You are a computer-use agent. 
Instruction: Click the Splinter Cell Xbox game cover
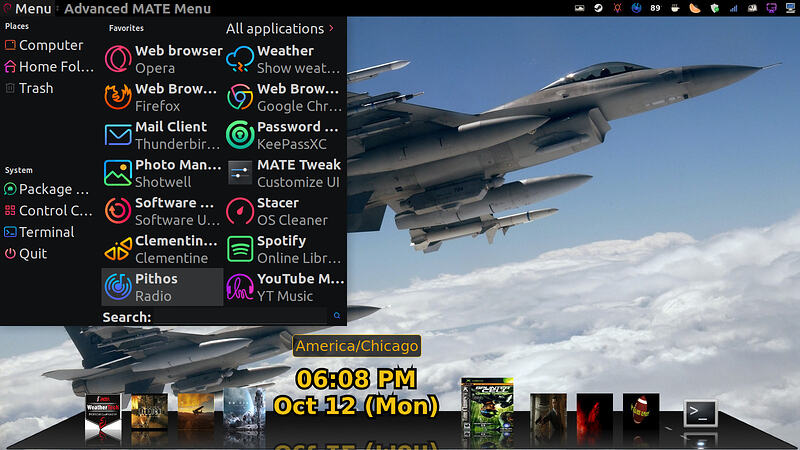tap(487, 407)
